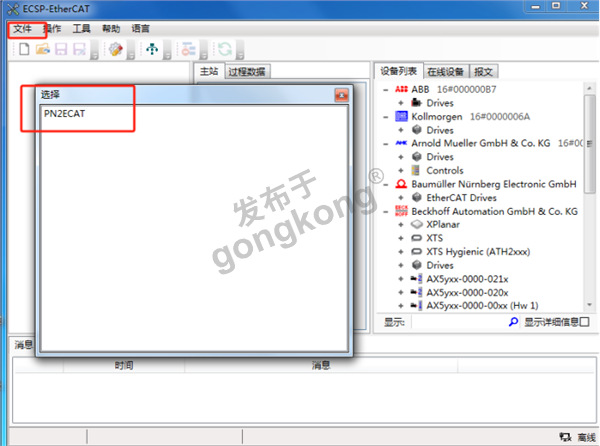Click the magnifier search icon in device list
600x446 pixels.
click(x=513, y=322)
